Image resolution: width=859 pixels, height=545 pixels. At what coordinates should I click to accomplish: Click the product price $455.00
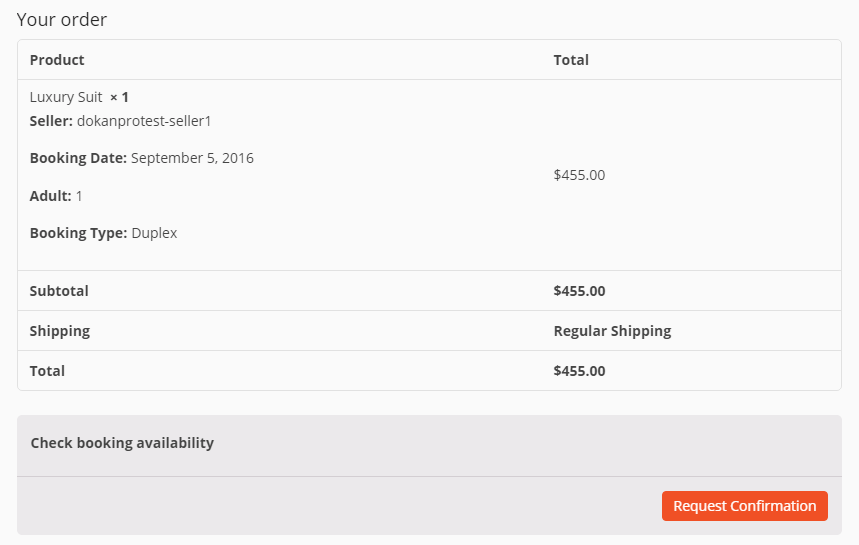[579, 175]
